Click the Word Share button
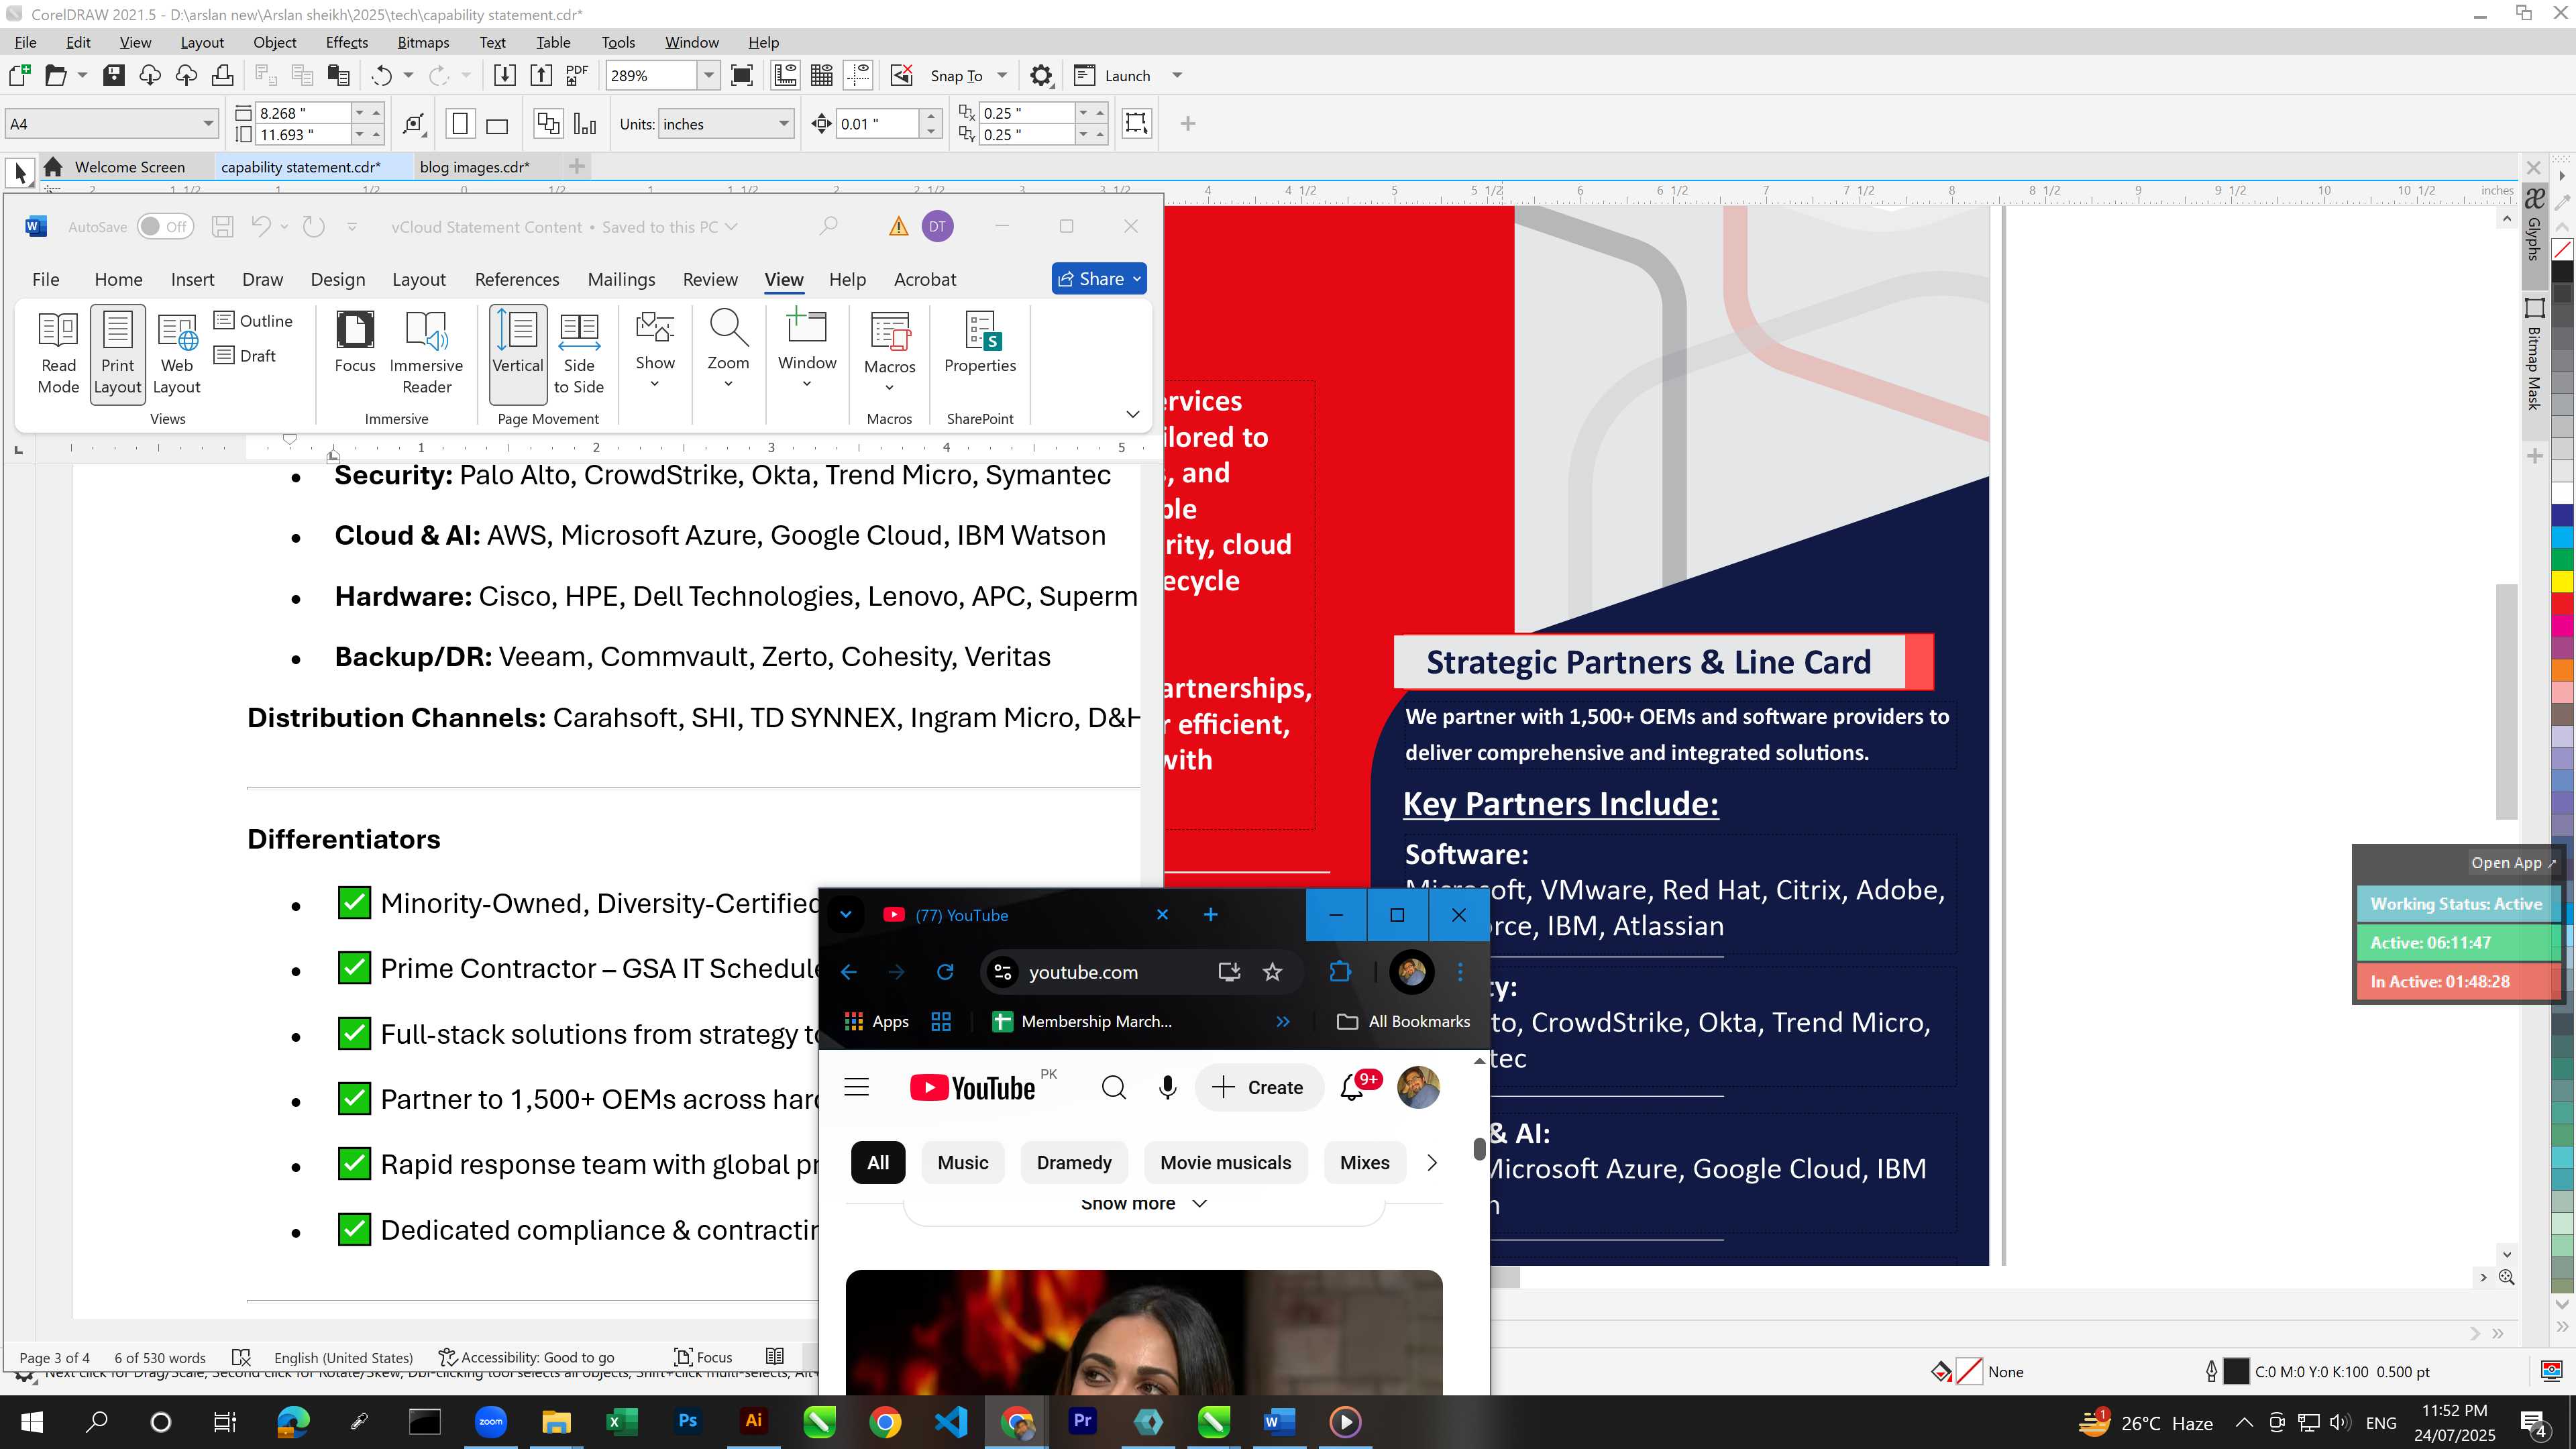 pyautogui.click(x=1099, y=279)
